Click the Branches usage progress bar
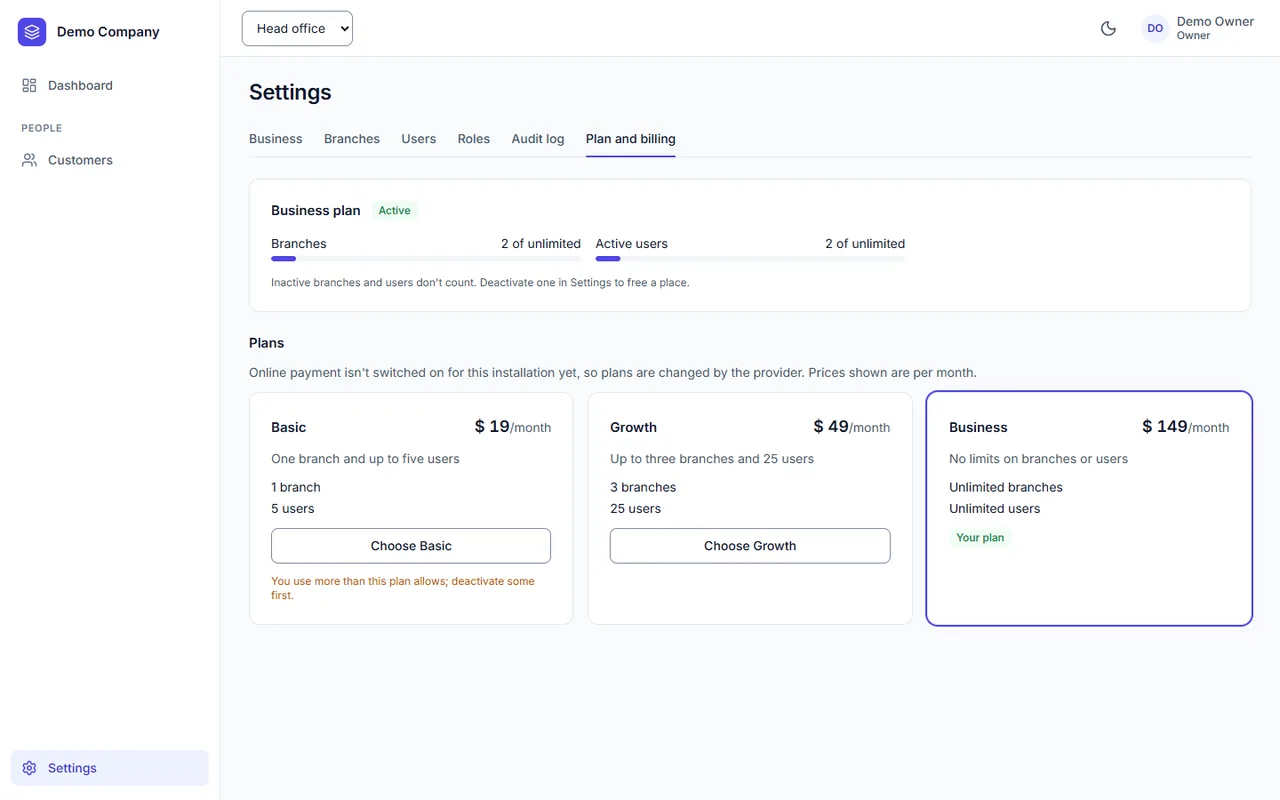Screen dimensions: 1280x800 pyautogui.click(x=426, y=259)
